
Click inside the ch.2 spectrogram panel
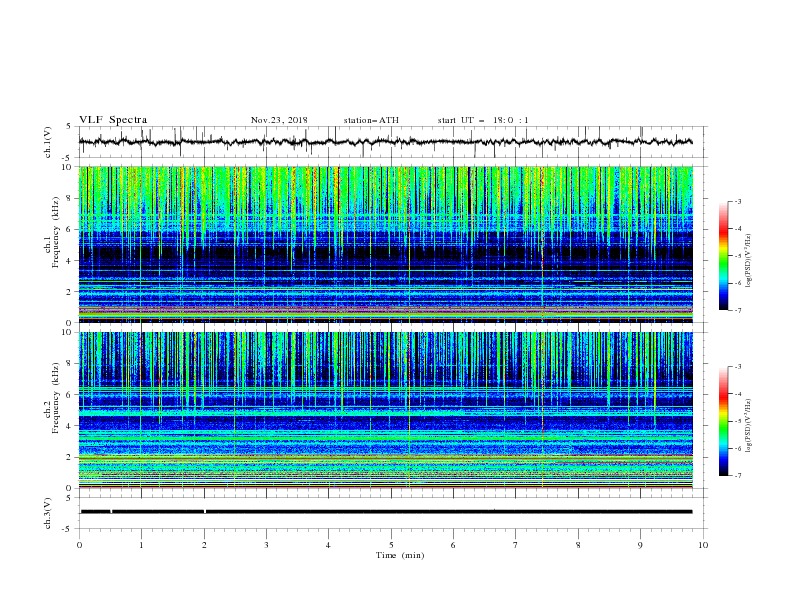[385, 410]
